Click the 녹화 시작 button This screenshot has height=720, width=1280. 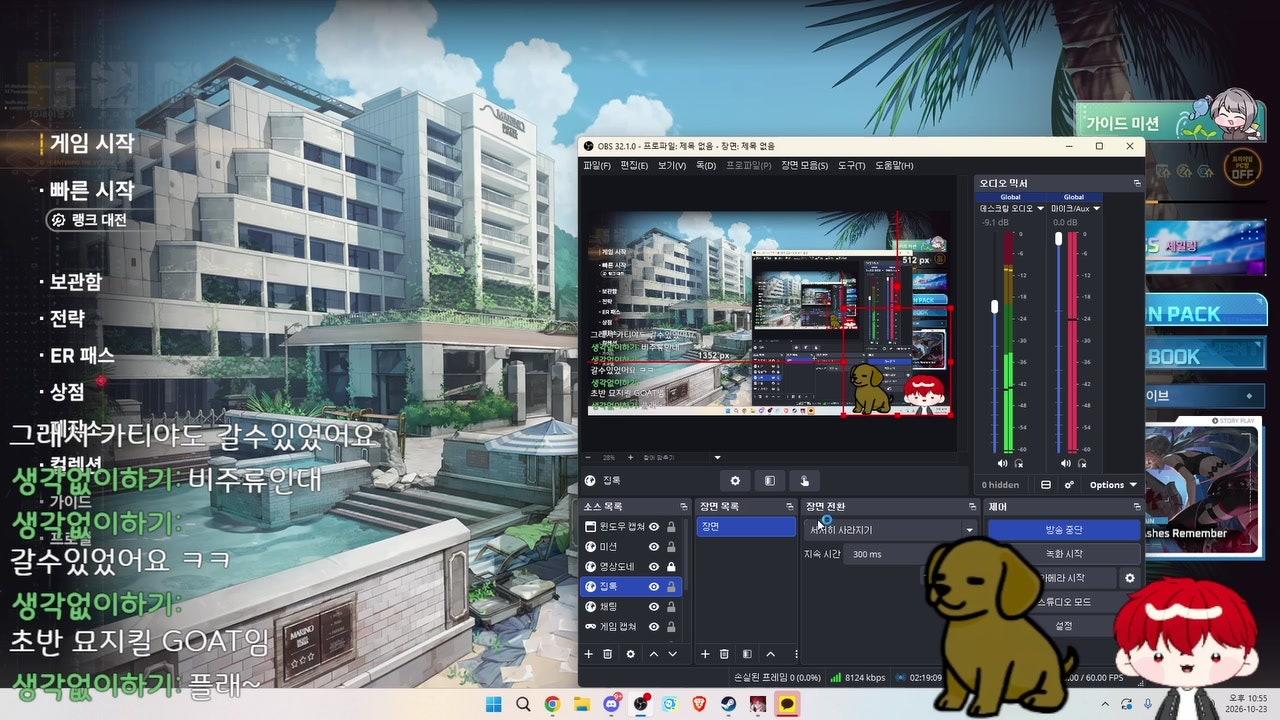click(1064, 554)
